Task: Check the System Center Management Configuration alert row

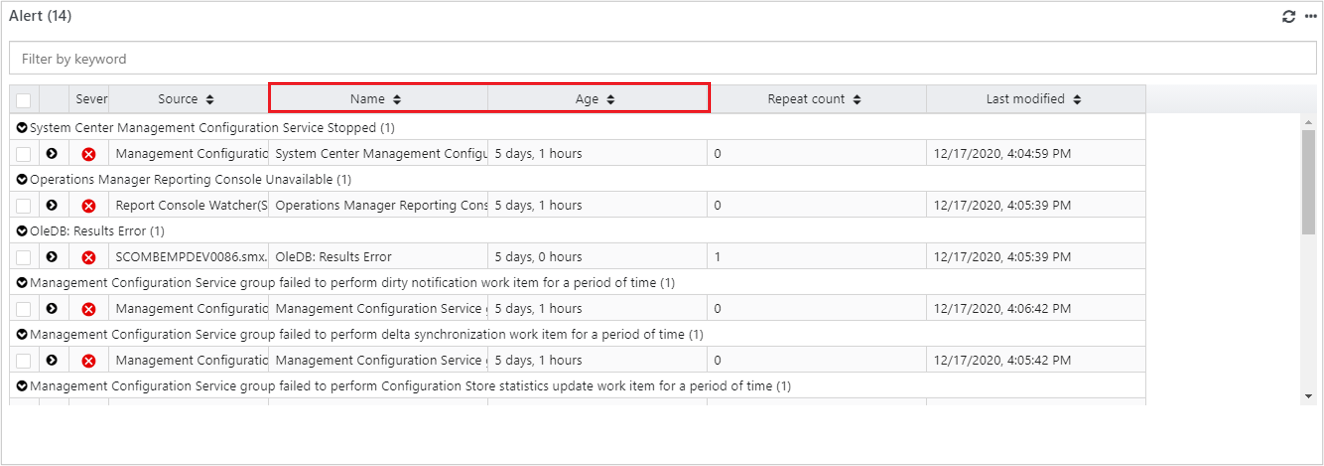Action: click(x=23, y=154)
